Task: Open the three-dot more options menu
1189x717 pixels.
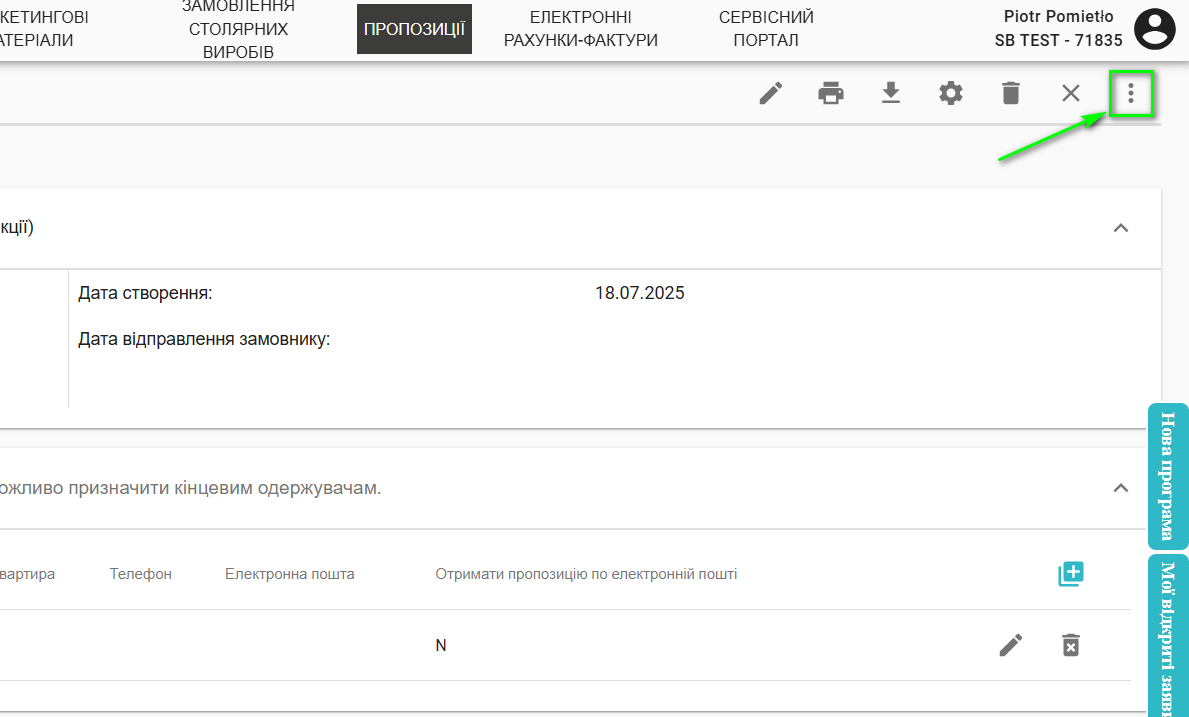Action: tap(1131, 93)
